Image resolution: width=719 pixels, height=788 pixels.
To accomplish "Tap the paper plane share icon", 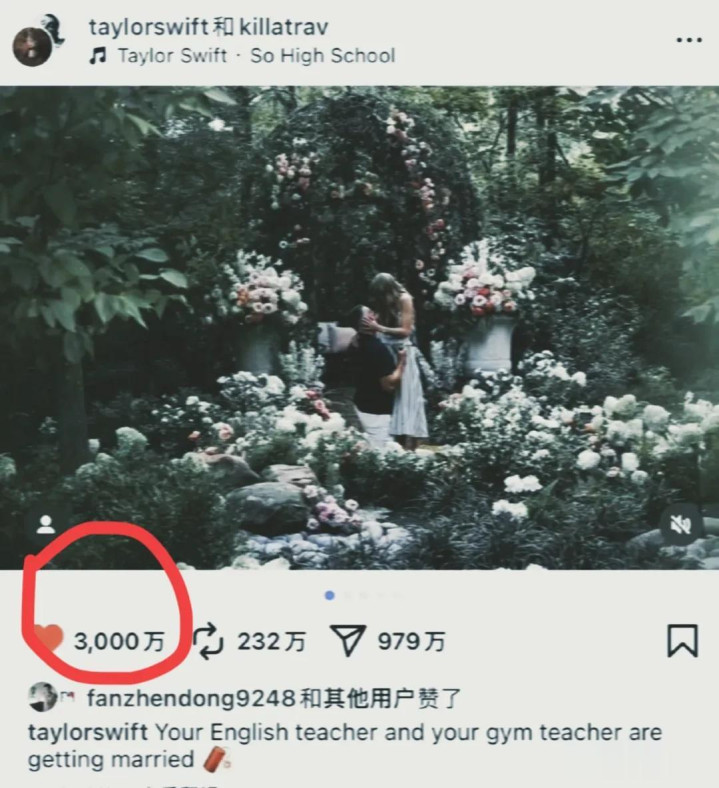I will point(347,641).
